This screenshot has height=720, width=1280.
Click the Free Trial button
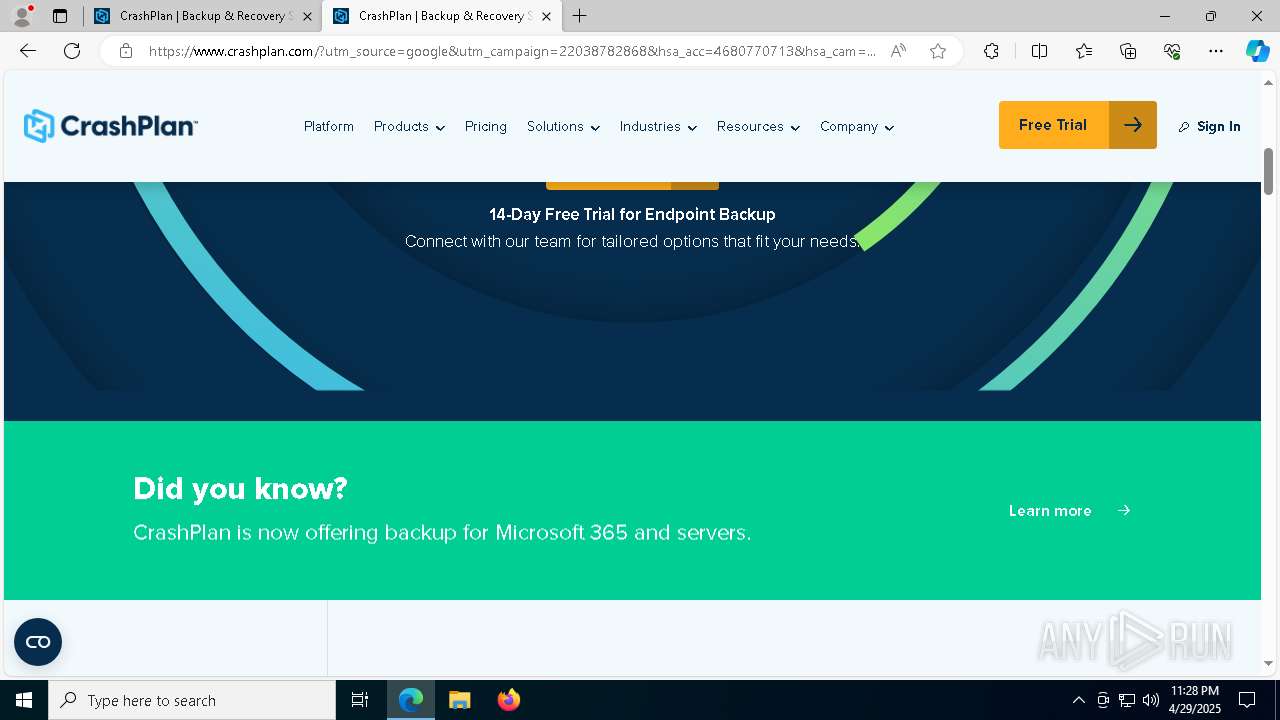(x=1078, y=125)
